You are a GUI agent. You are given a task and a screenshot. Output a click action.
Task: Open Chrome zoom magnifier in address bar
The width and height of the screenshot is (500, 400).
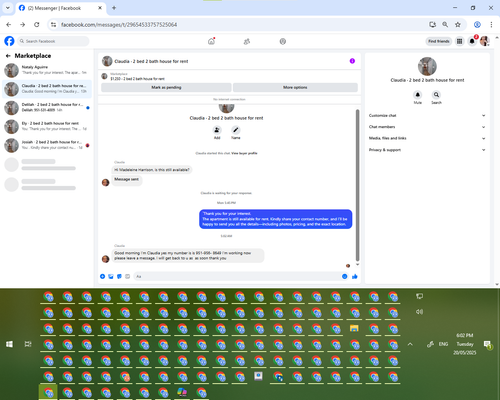445,24
